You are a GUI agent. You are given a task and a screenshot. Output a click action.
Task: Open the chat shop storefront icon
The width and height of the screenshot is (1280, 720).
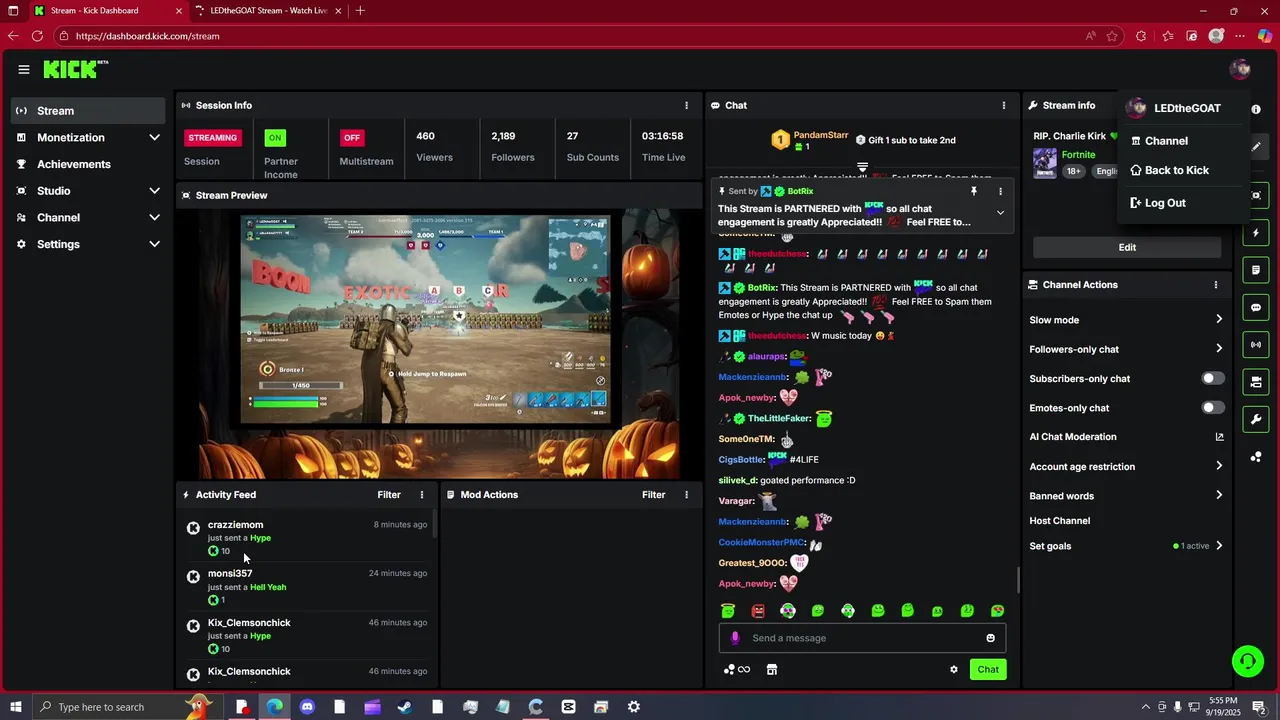point(772,669)
